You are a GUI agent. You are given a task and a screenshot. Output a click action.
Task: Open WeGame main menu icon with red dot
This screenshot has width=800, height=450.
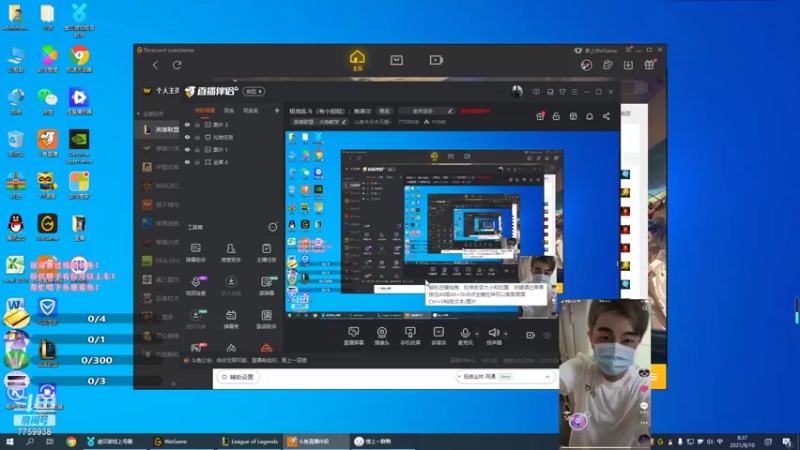(629, 50)
